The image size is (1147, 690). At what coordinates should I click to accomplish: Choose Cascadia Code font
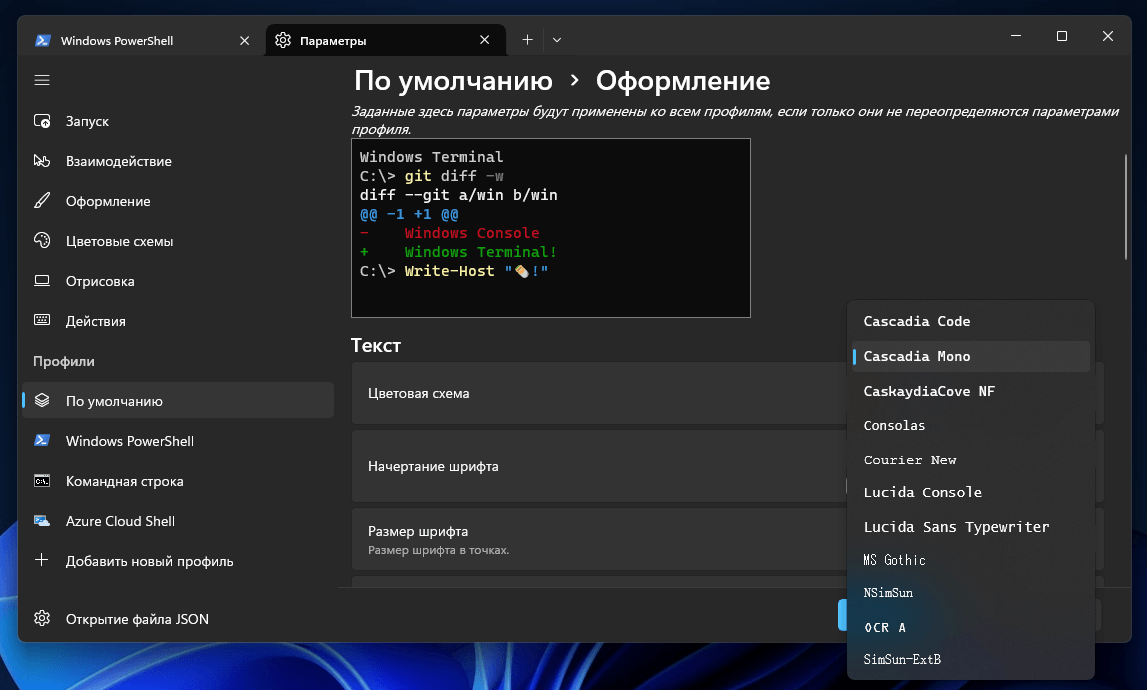tap(971, 321)
